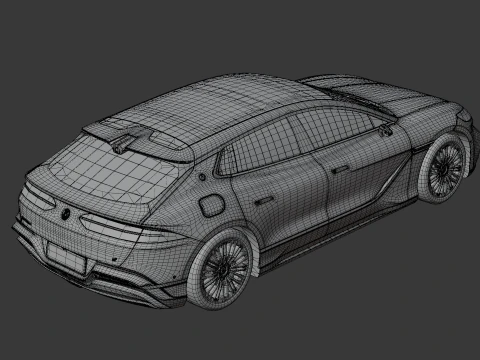Select the rear door handle
This screenshot has height=360, width=480.
tap(264, 201)
